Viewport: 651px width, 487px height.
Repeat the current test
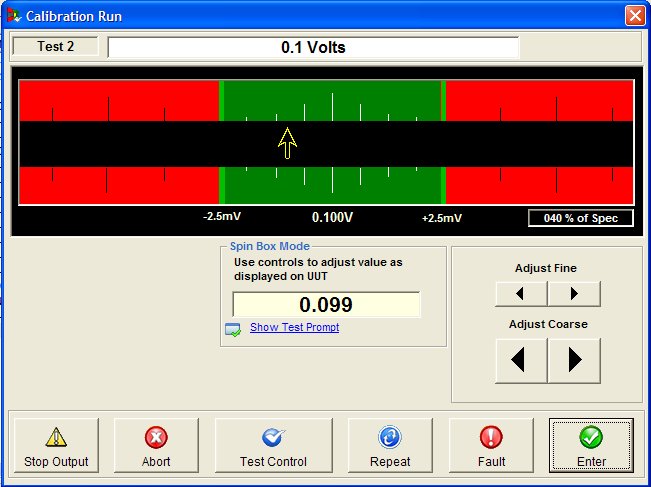[390, 446]
